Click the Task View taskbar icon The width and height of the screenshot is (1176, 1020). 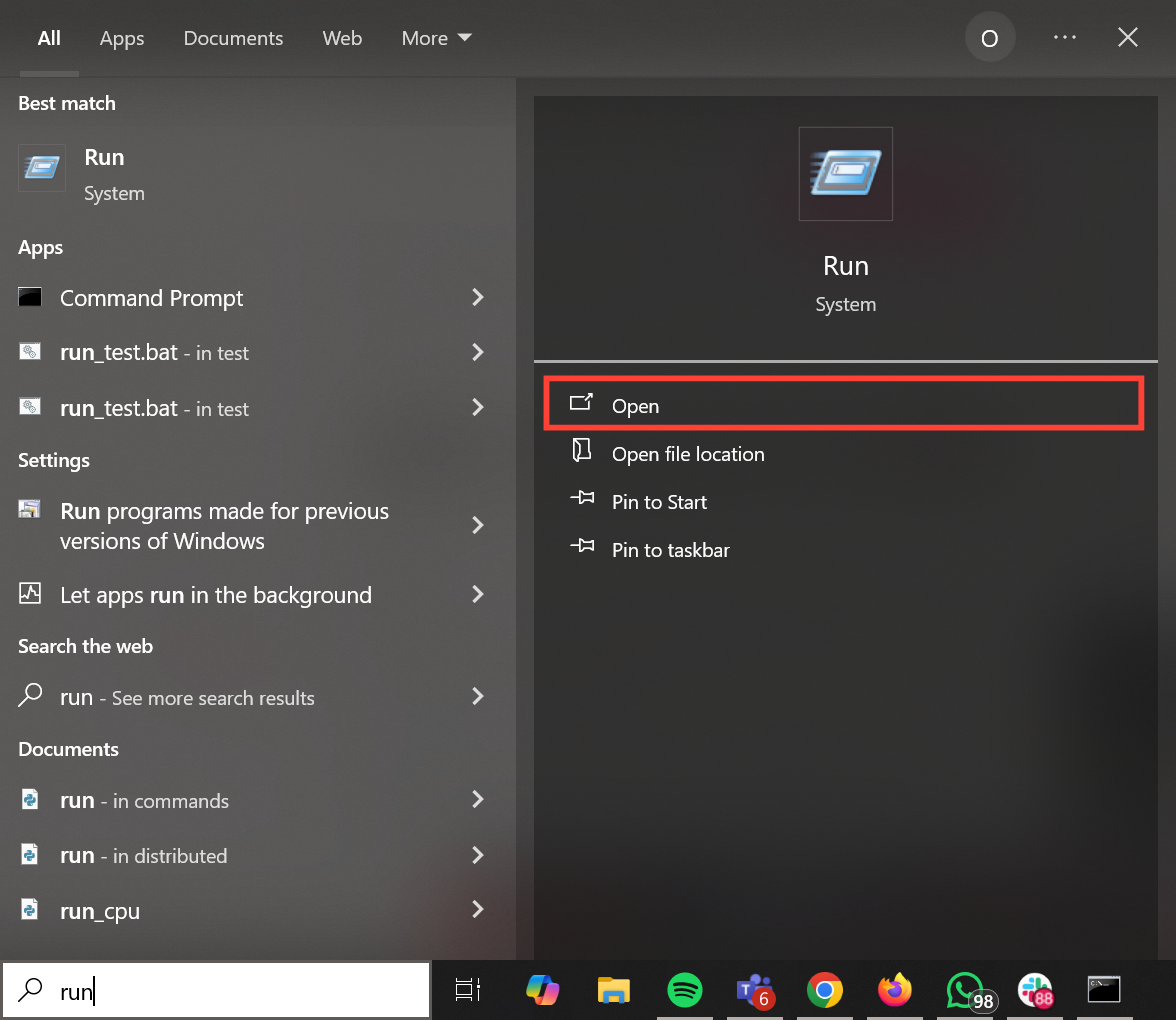(467, 990)
